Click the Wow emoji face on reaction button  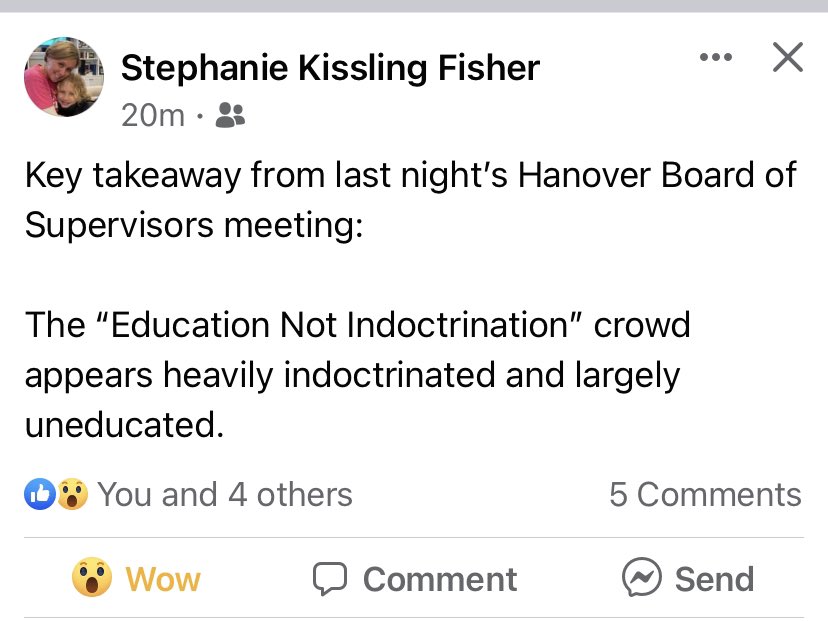92,579
